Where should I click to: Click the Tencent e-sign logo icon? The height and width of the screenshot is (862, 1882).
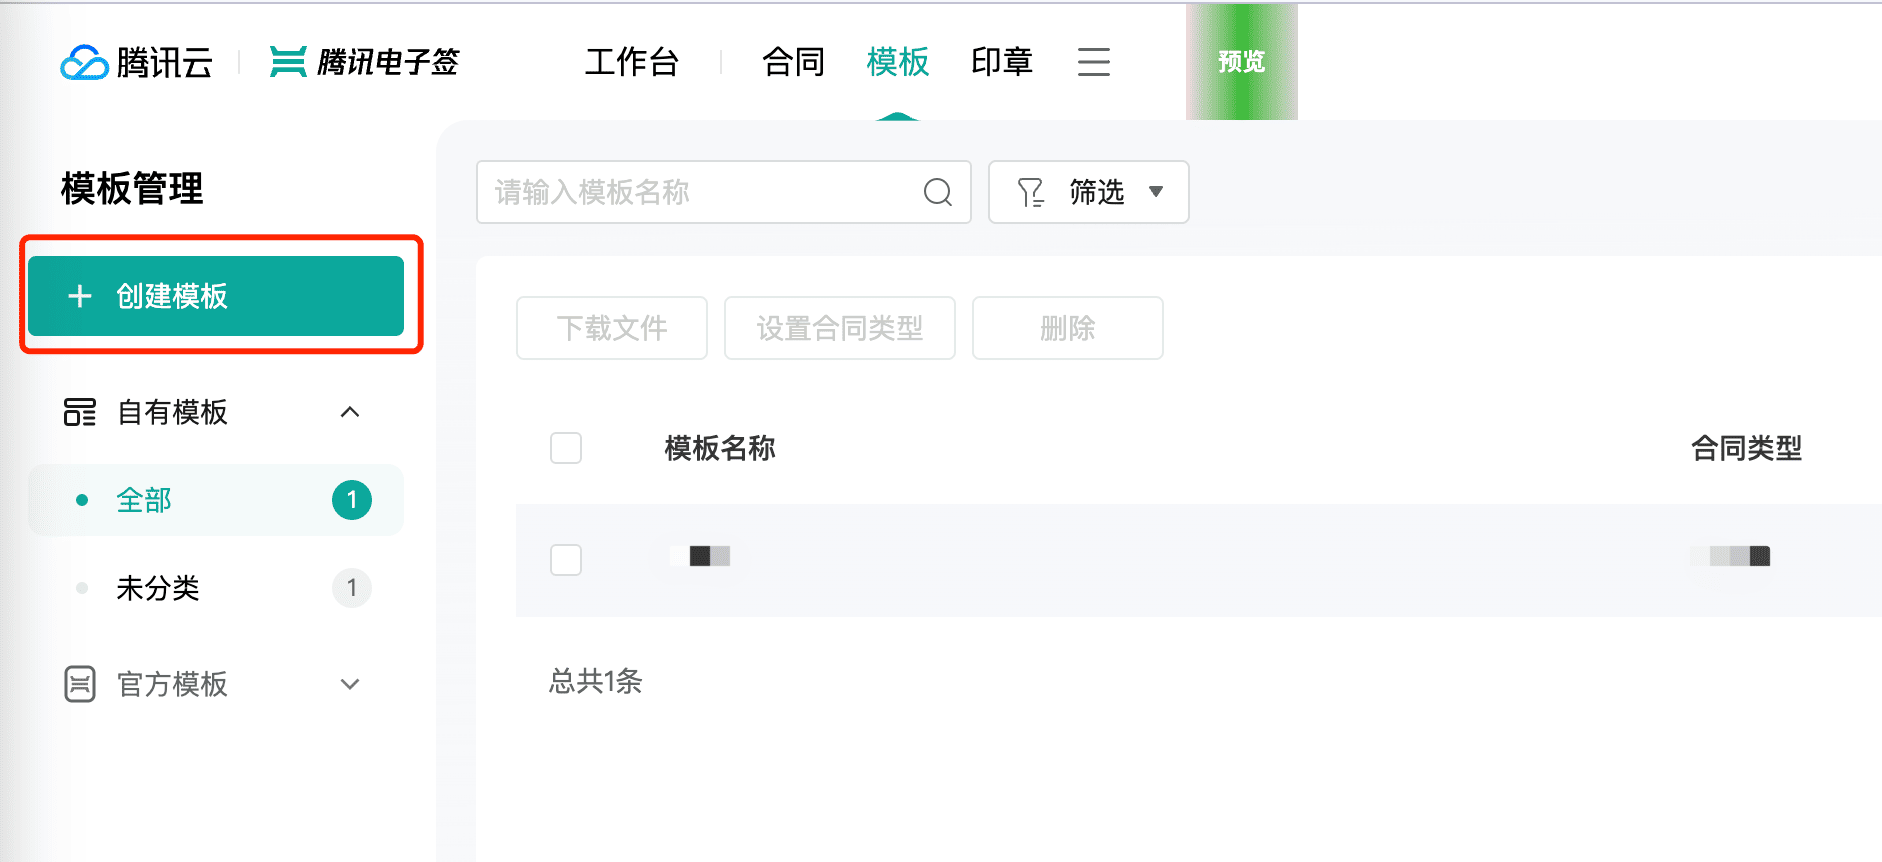[288, 62]
